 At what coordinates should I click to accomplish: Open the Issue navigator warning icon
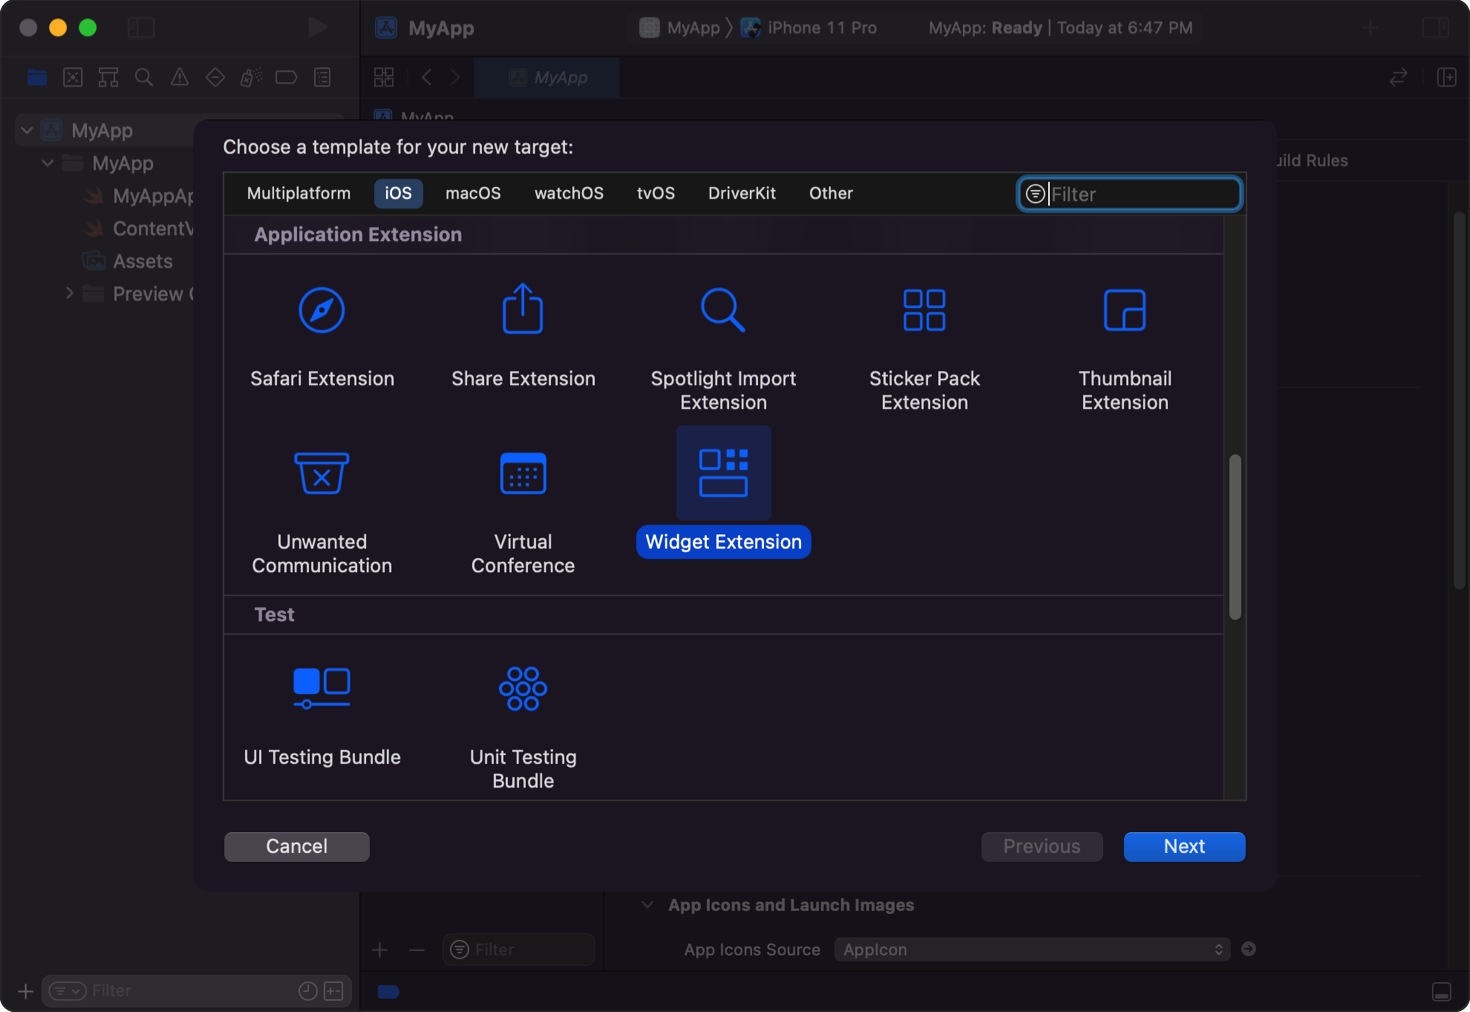180,77
